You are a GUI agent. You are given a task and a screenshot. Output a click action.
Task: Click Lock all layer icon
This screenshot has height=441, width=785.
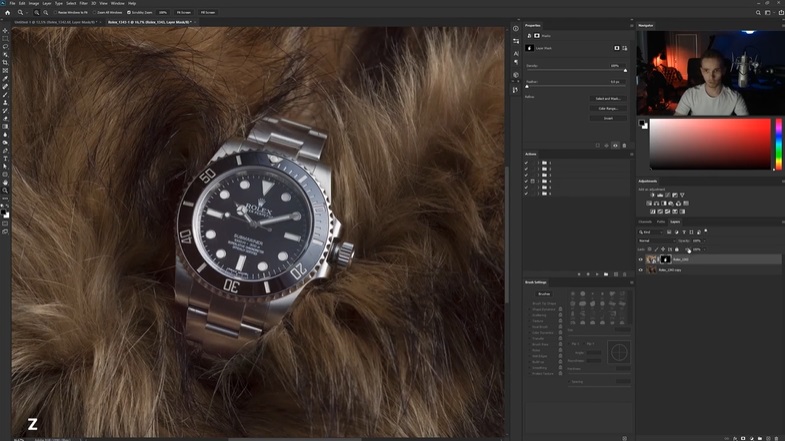click(677, 249)
